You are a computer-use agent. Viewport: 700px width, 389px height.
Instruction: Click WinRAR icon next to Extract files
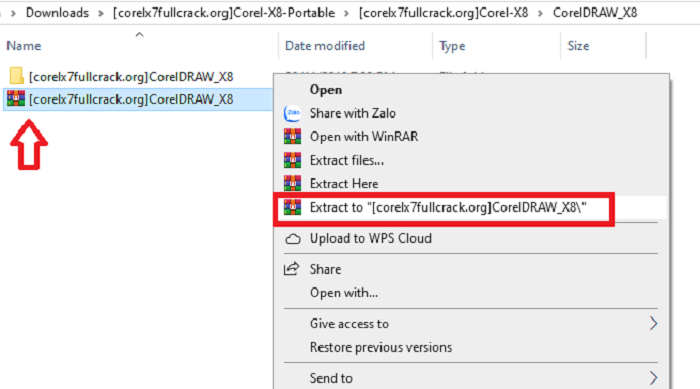pos(292,160)
